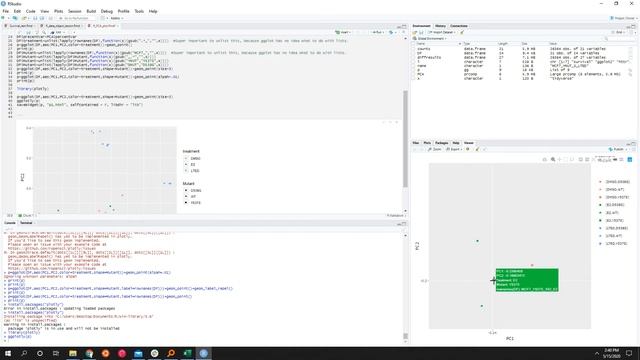Open Cortana from the taskbar
Viewport: 640px width, 360px height.
[40, 353]
